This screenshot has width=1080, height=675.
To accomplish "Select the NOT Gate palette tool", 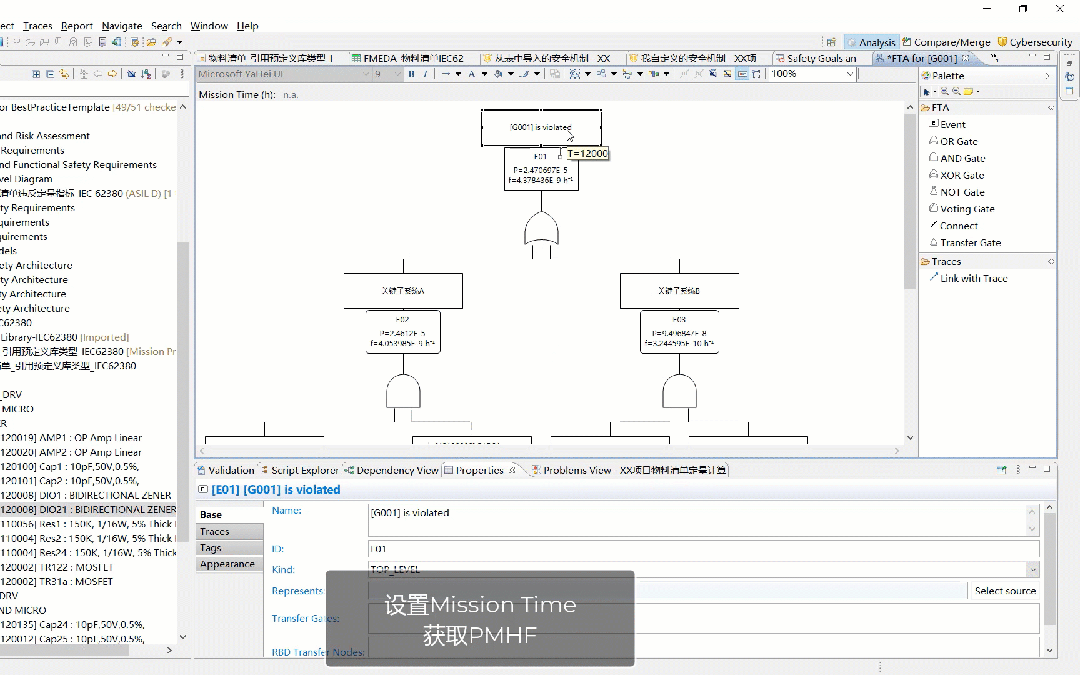I will pos(957,192).
